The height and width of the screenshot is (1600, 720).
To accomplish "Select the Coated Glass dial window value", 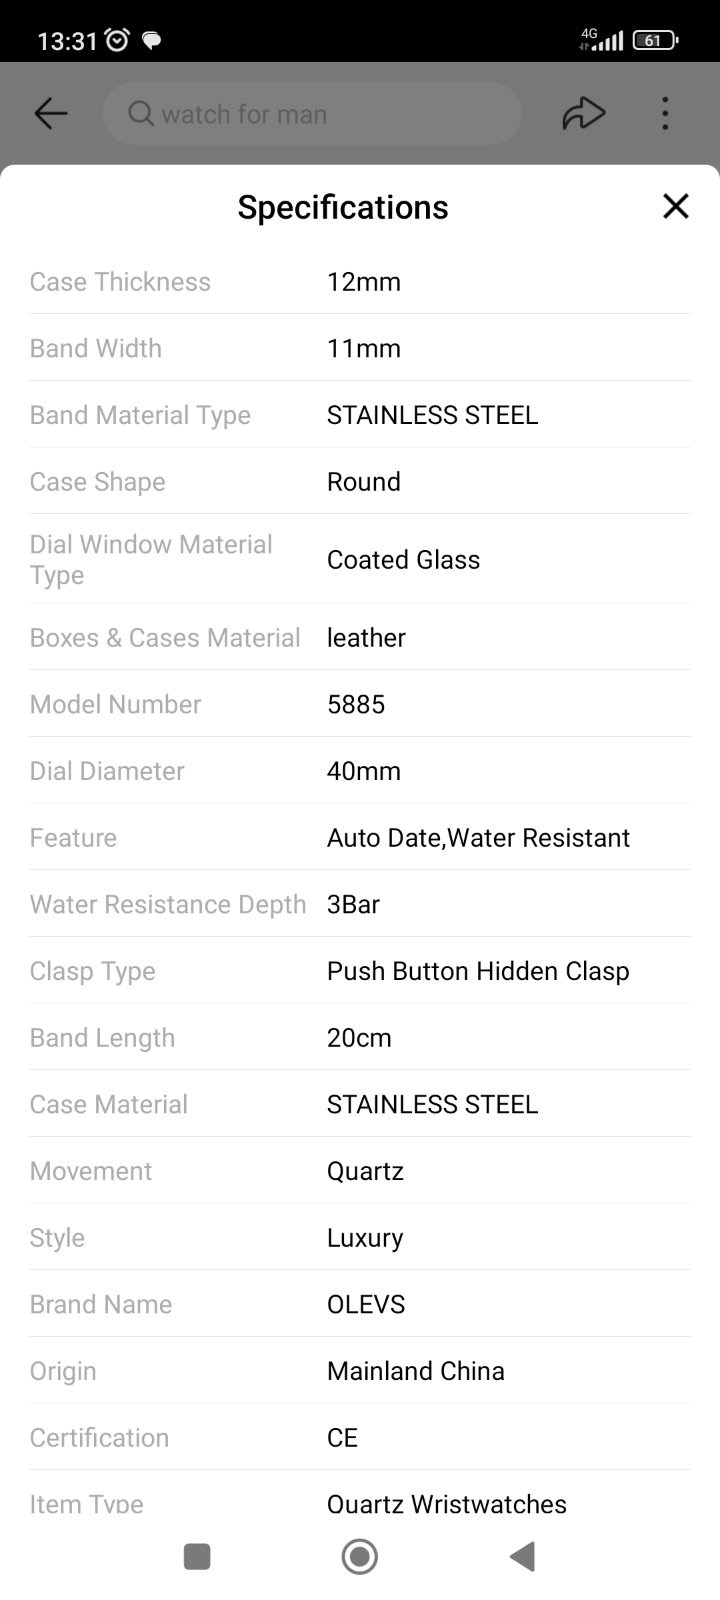I will click(x=403, y=559).
